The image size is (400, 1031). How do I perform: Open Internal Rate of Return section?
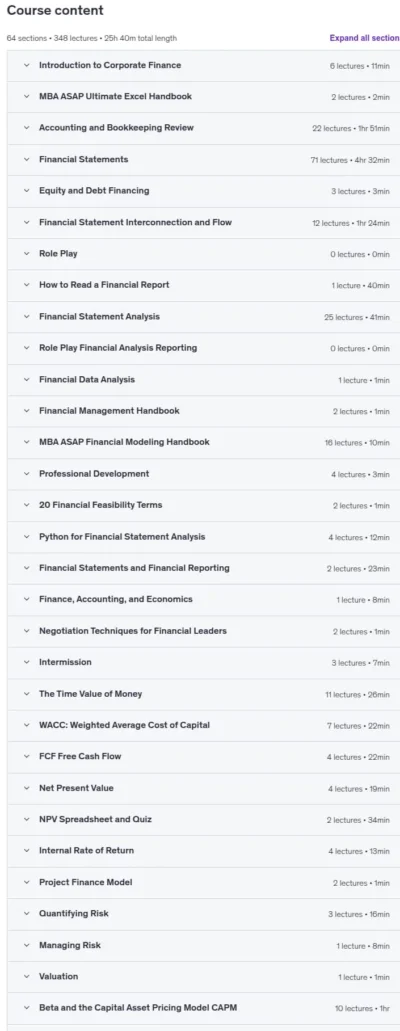[203, 851]
